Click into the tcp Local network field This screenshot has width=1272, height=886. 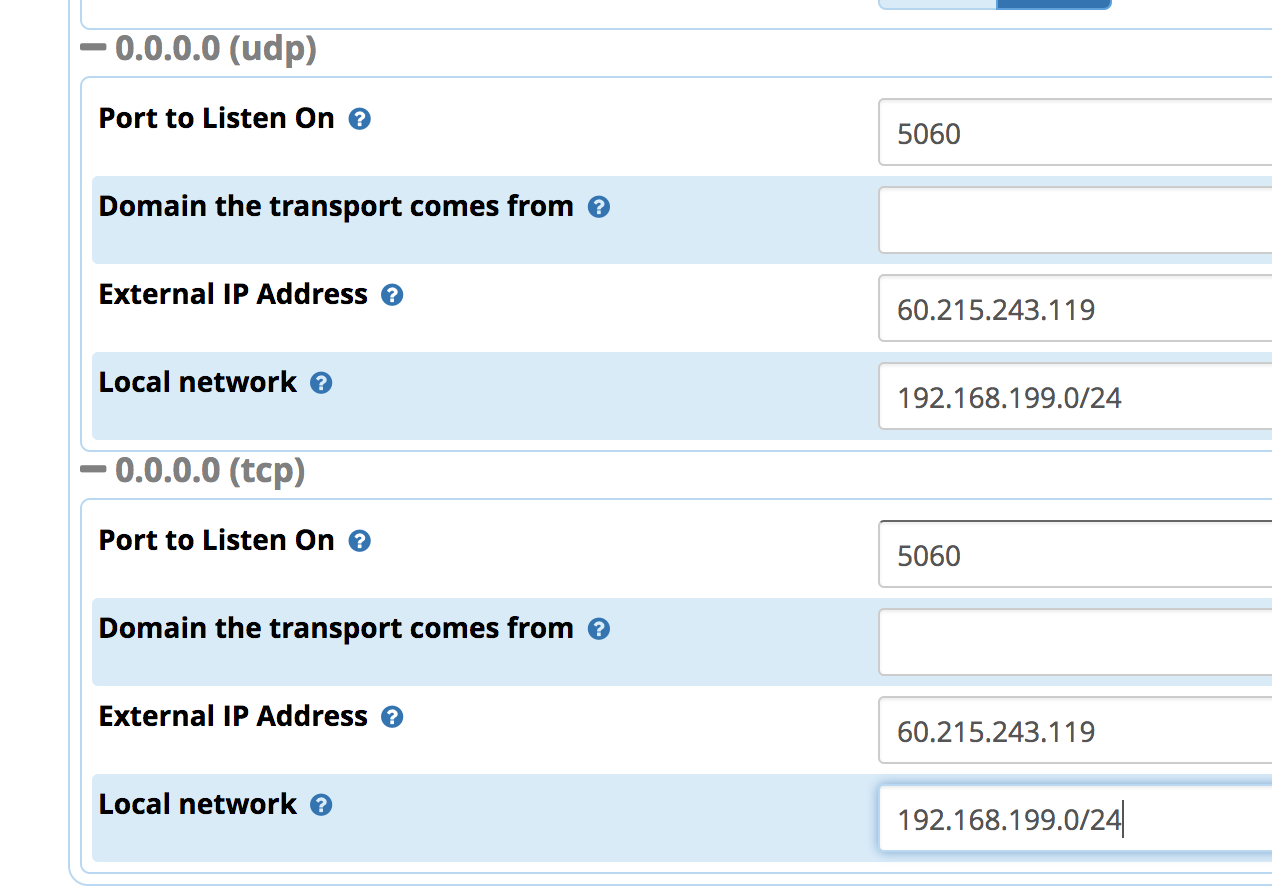1075,818
